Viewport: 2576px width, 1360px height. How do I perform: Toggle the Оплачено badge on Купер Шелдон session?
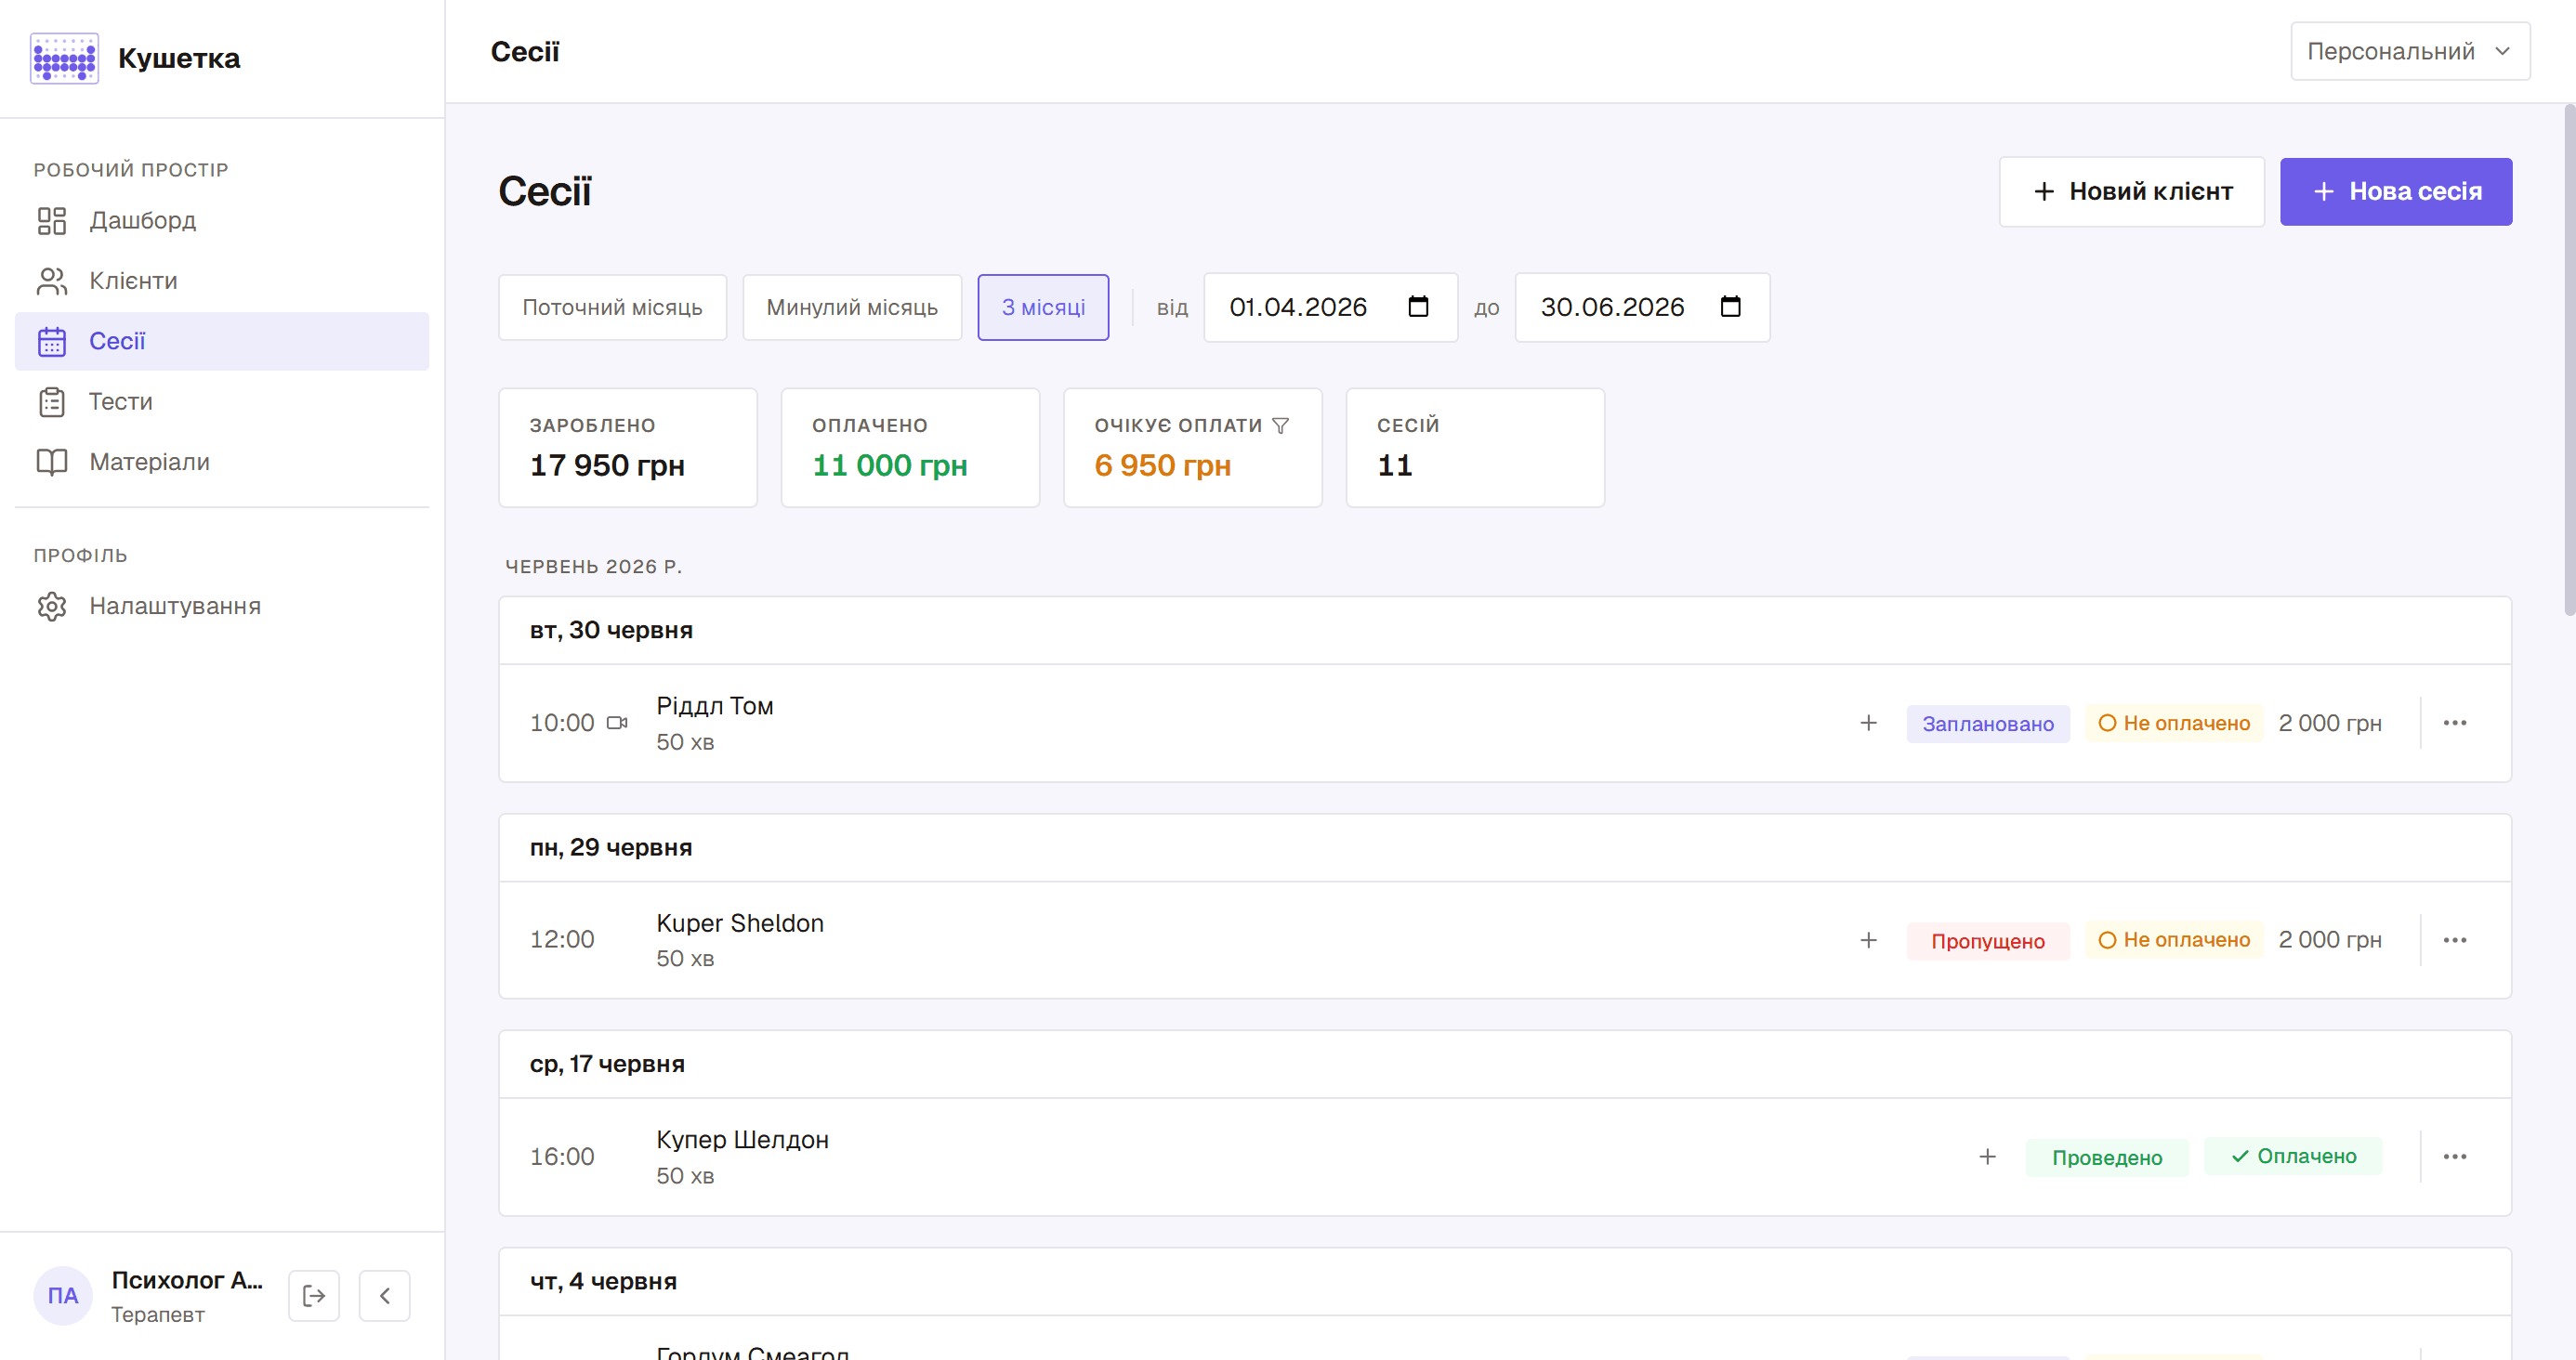[x=2294, y=1157]
